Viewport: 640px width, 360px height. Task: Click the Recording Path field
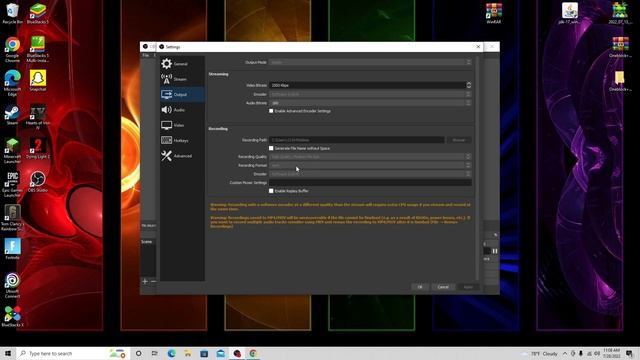(357, 140)
